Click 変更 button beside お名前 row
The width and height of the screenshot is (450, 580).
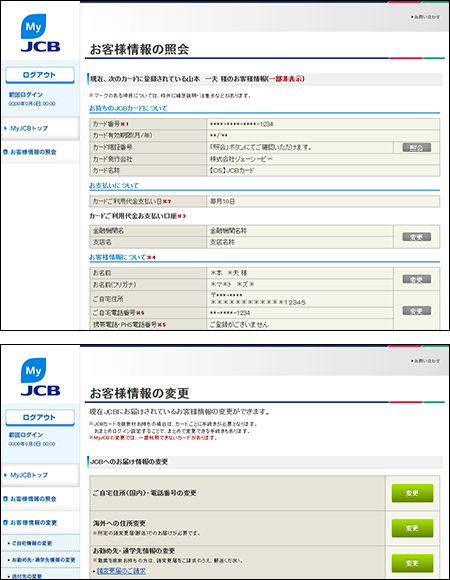coord(417,279)
